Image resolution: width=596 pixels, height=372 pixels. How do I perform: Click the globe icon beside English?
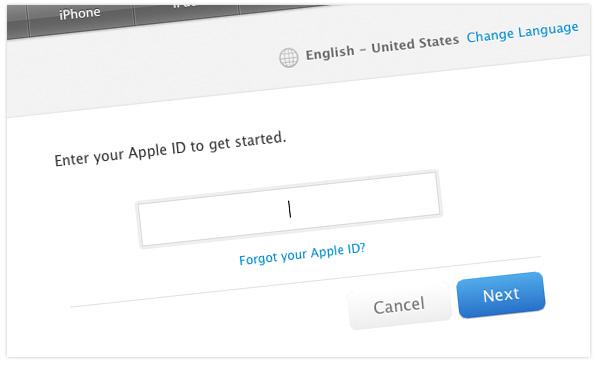288,58
